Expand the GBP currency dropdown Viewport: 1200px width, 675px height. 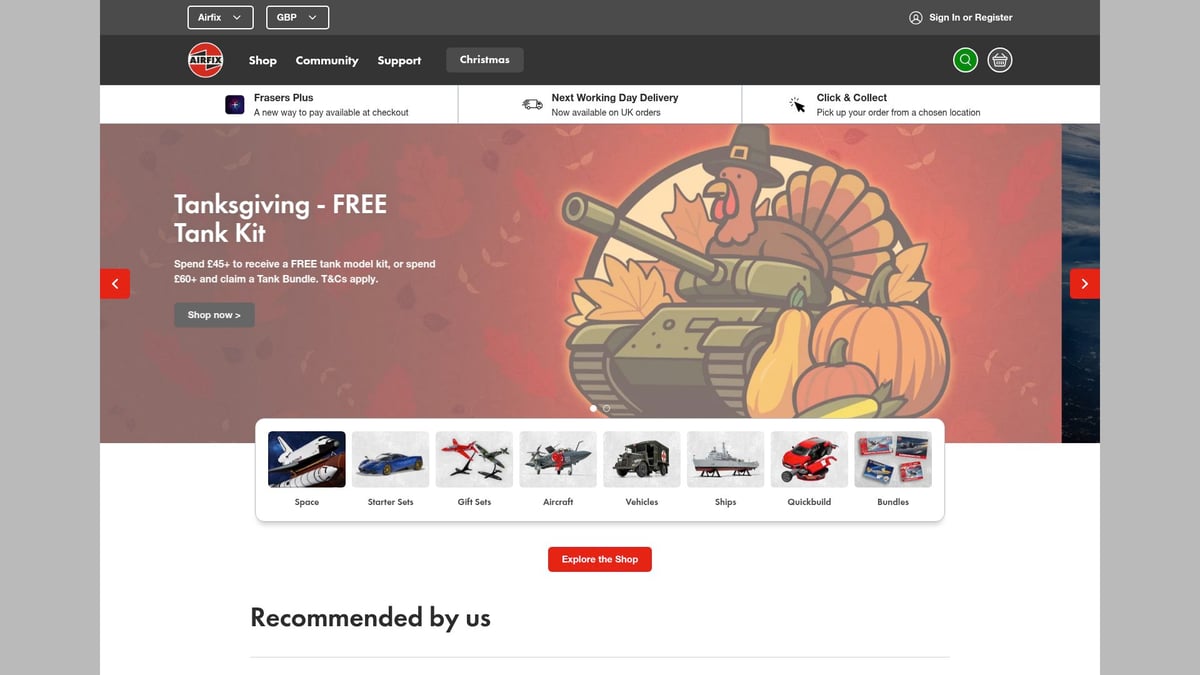point(298,17)
